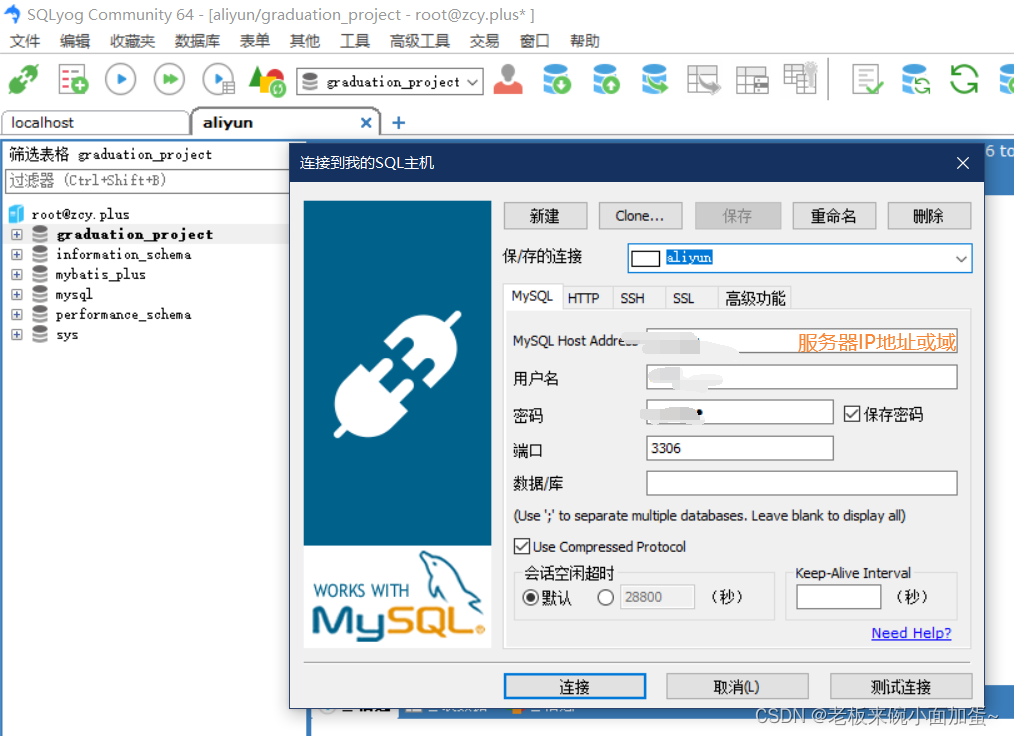
Task: Open new query editor toolbar icon
Action: (72, 80)
